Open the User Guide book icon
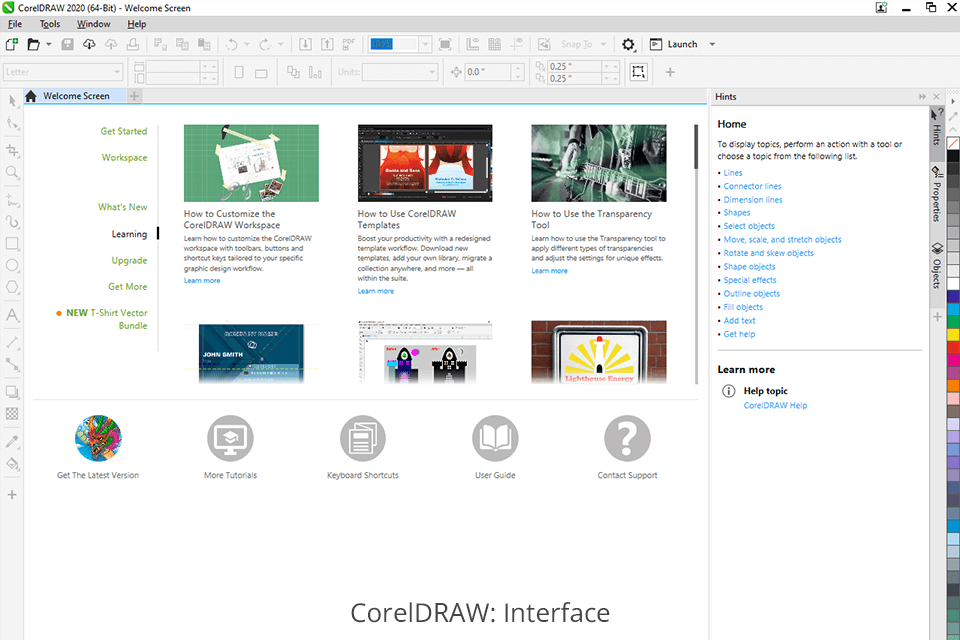960x640 pixels. coord(495,439)
